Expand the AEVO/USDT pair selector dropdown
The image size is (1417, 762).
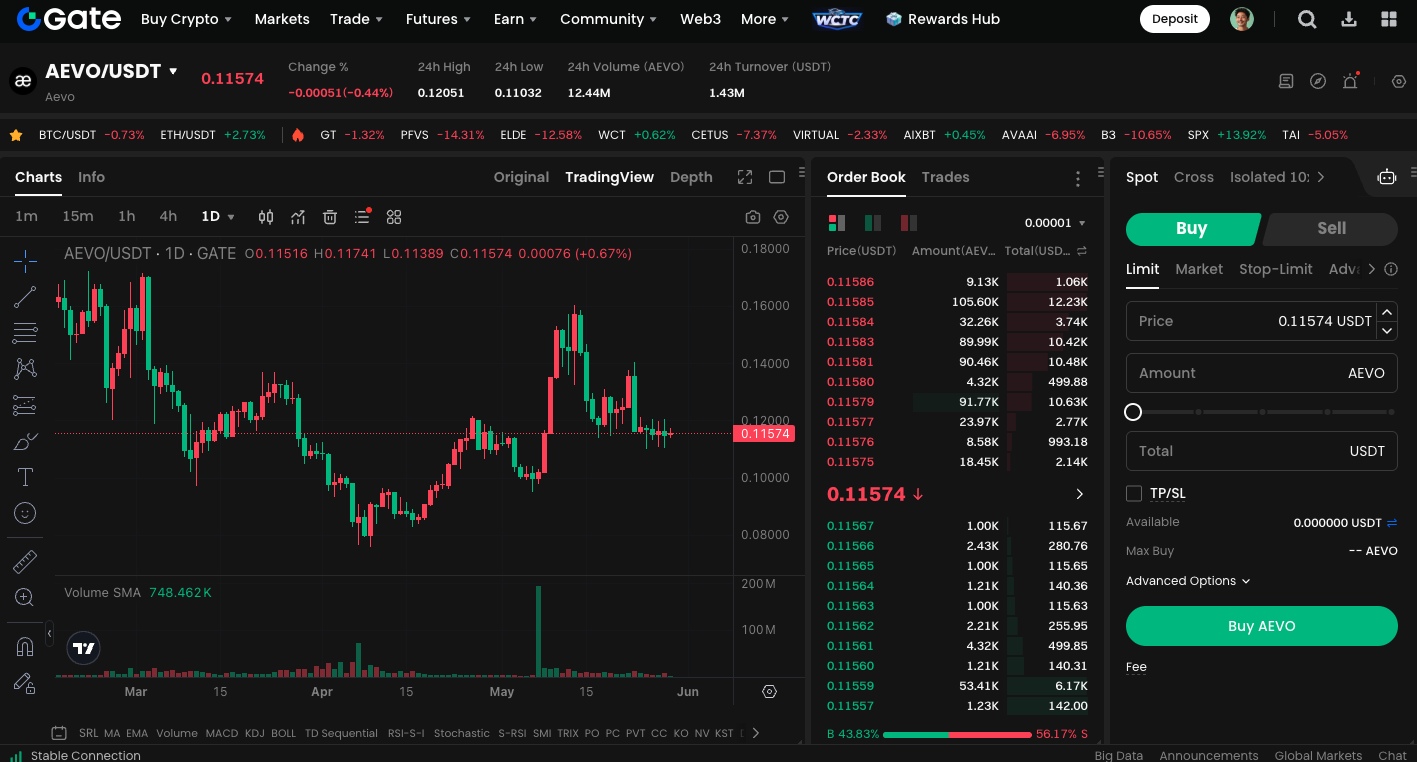(x=173, y=72)
